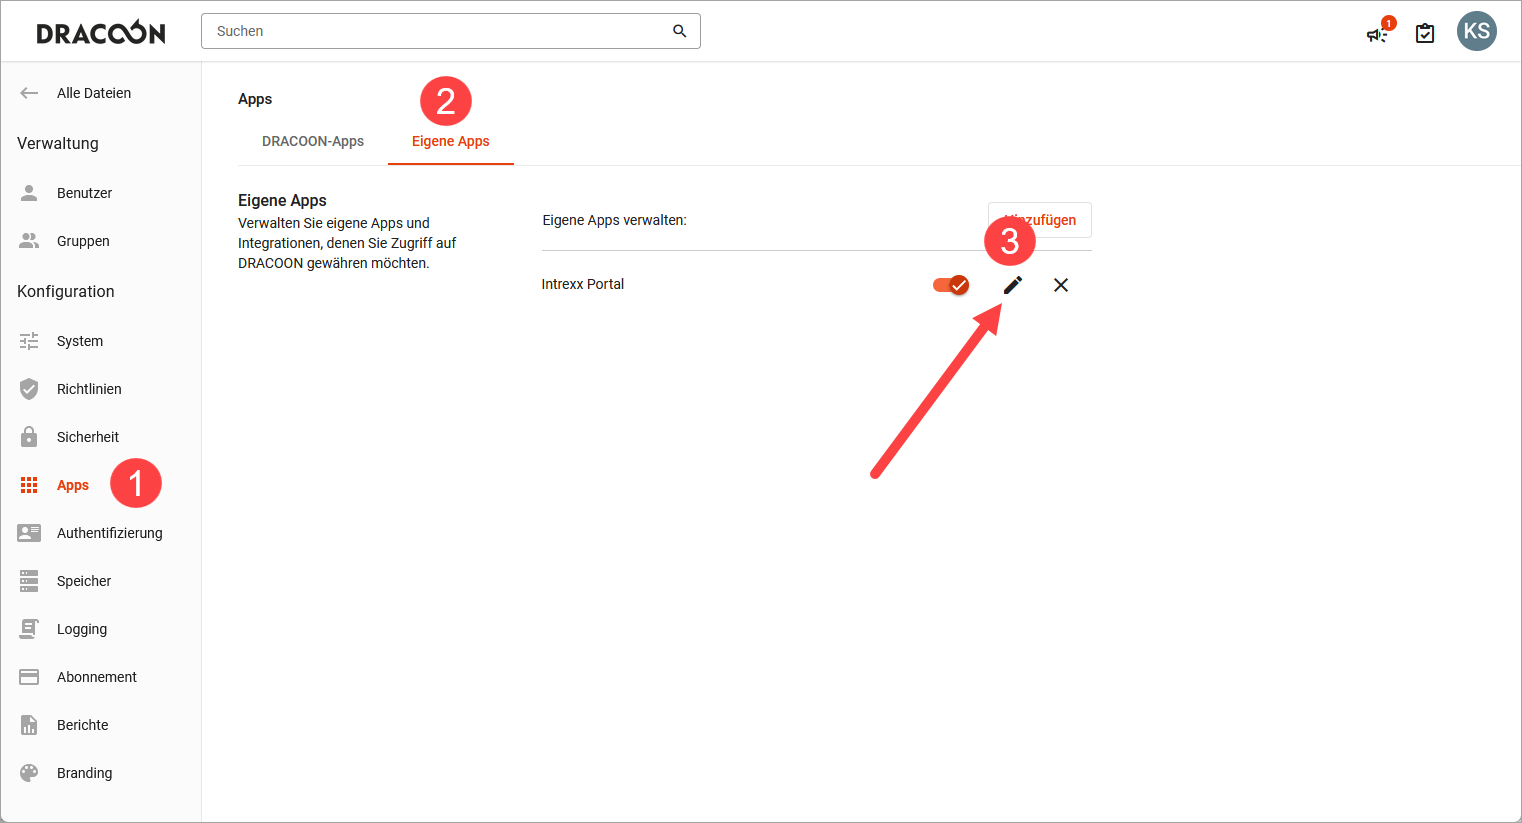Image resolution: width=1522 pixels, height=823 pixels.
Task: Click the Authentifizierung ID card icon
Action: [x=29, y=533]
